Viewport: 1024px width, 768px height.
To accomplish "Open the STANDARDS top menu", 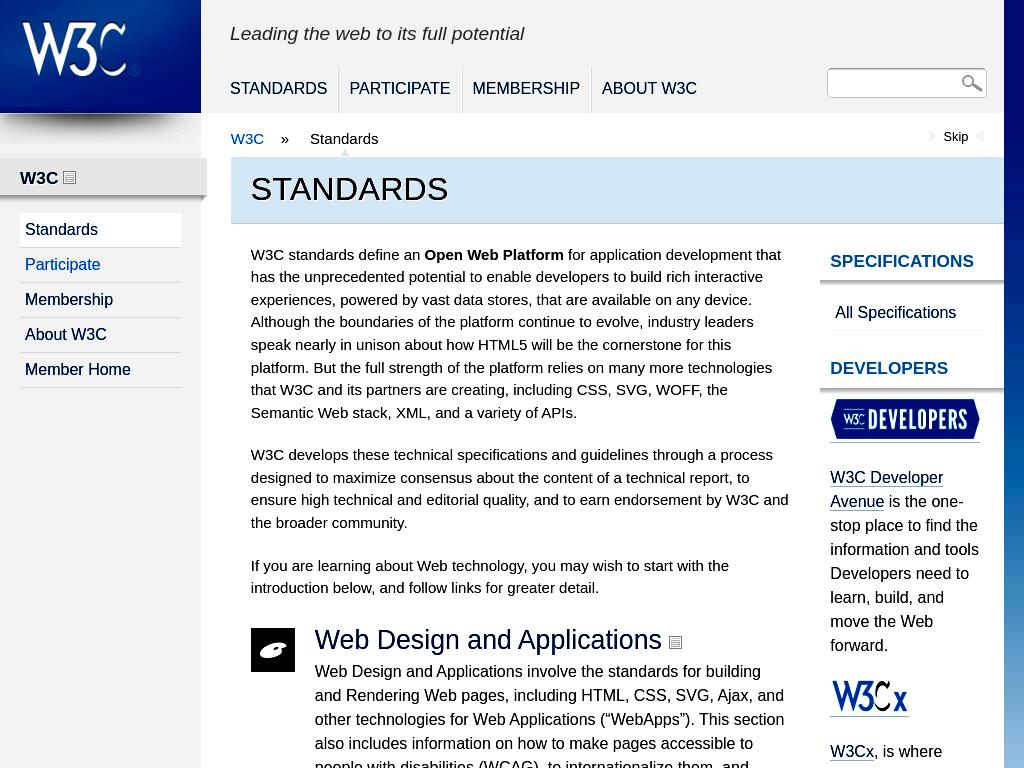I will 278,88.
